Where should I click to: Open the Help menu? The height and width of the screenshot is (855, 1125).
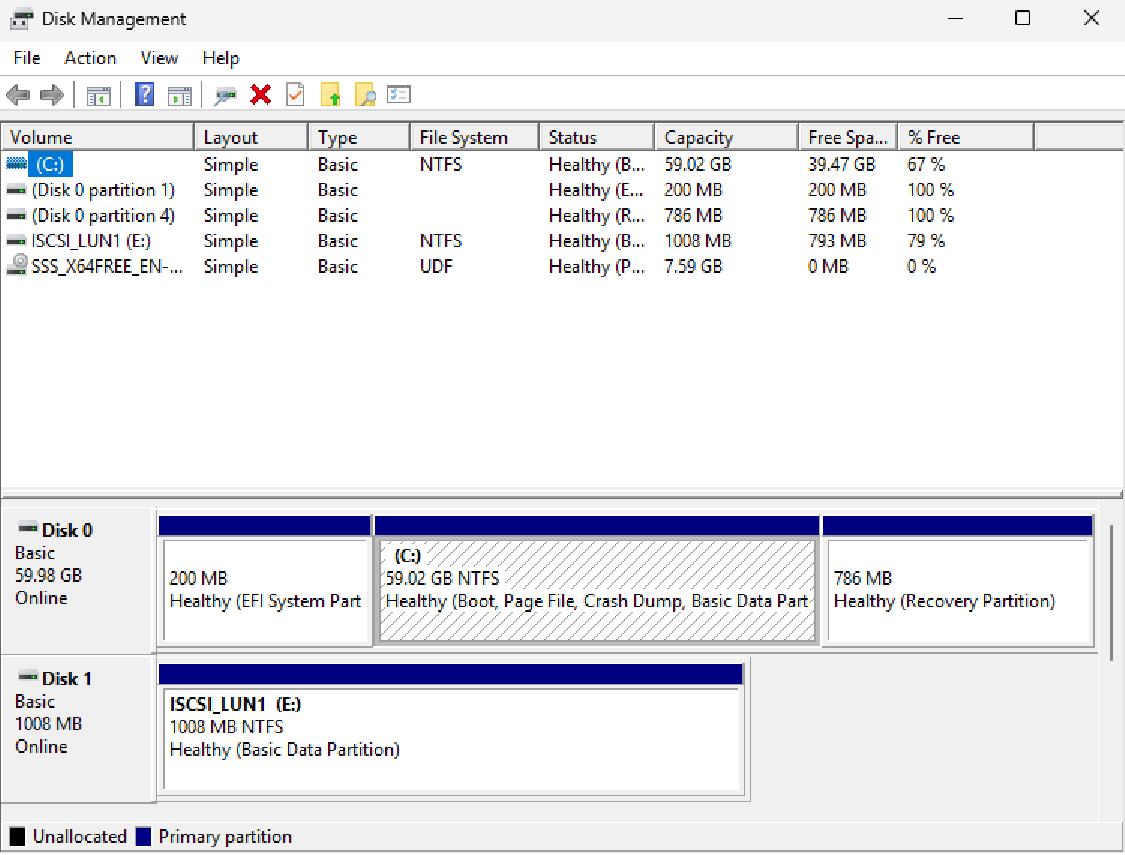[x=220, y=58]
